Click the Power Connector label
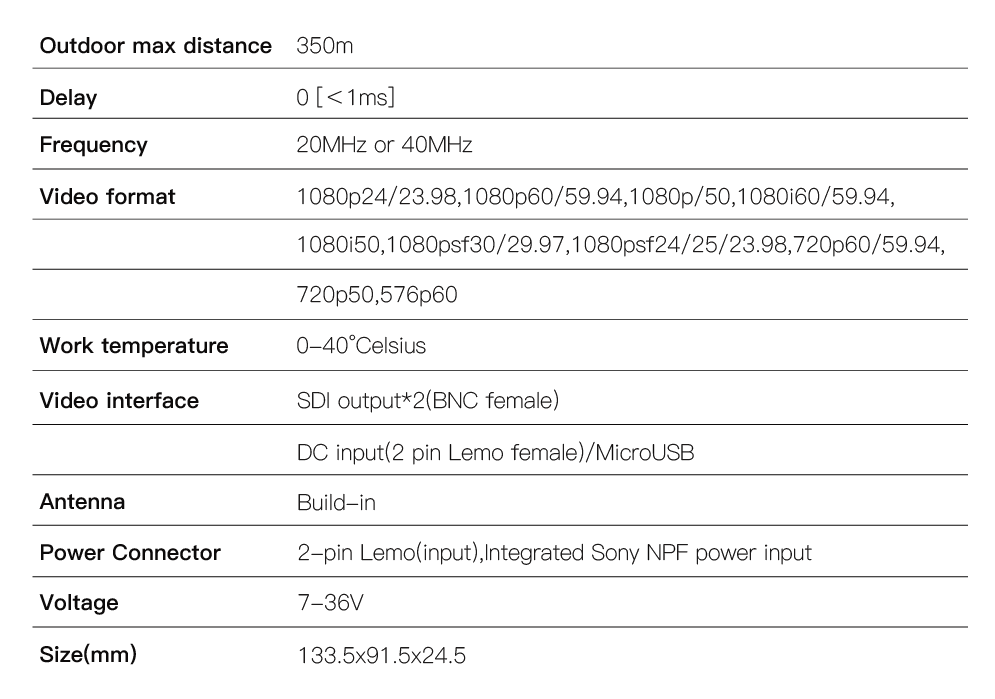Screen dimensions: 995x699 [x=129, y=552]
